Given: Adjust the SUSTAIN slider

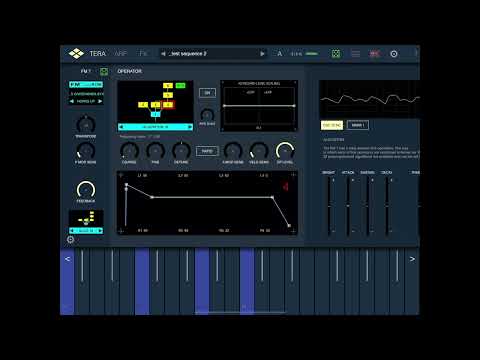Looking at the screenshot, I should point(368,206).
